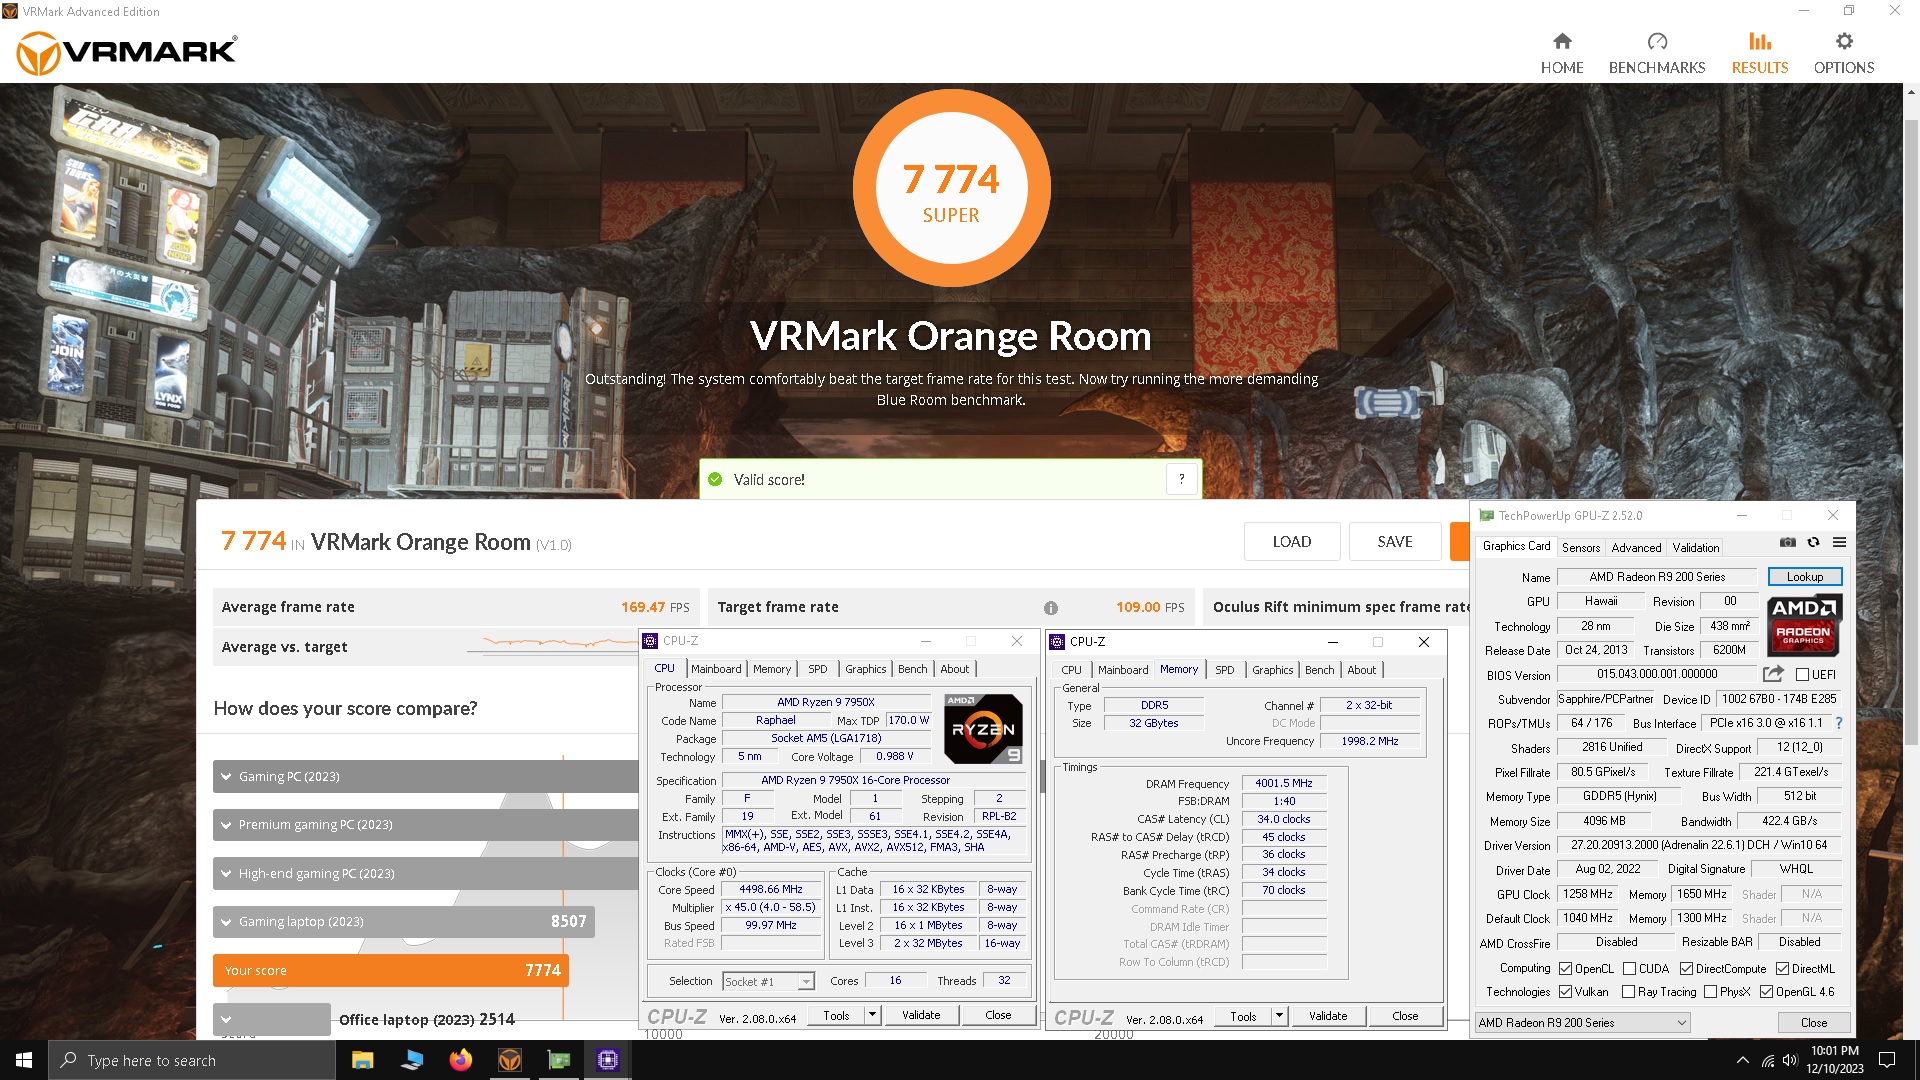The height and width of the screenshot is (1080, 1920).
Task: Click the LOAD button in VRMark results
Action: 1291,542
